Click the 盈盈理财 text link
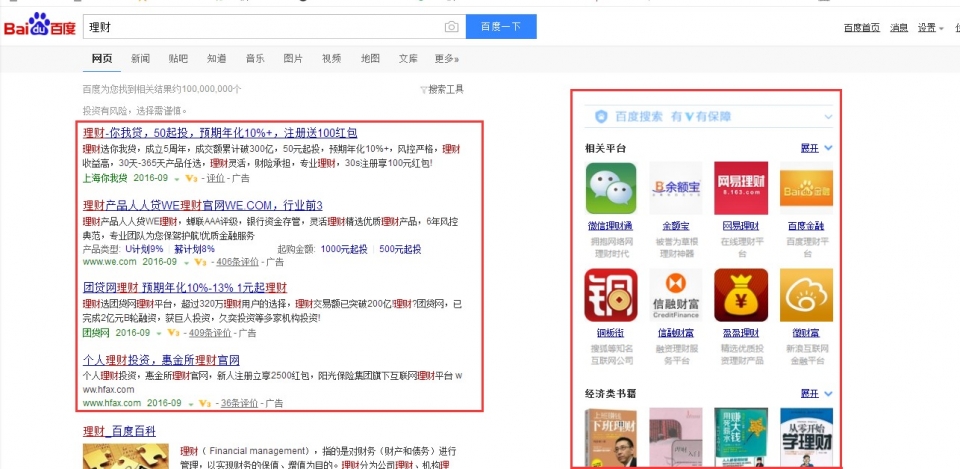This screenshot has height=469, width=960. tap(741, 333)
